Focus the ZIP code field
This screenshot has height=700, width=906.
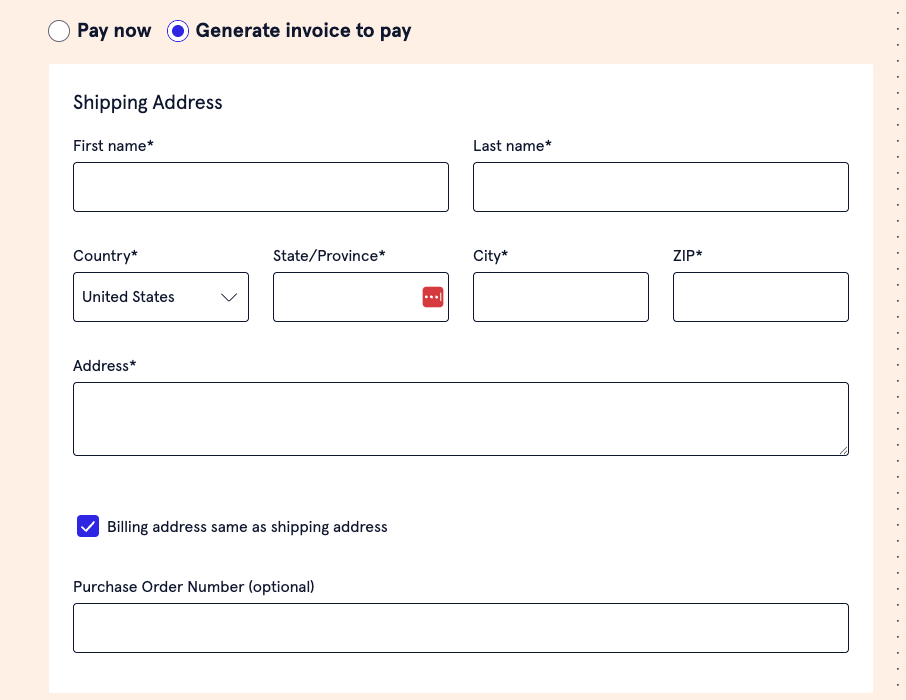pyautogui.click(x=760, y=297)
